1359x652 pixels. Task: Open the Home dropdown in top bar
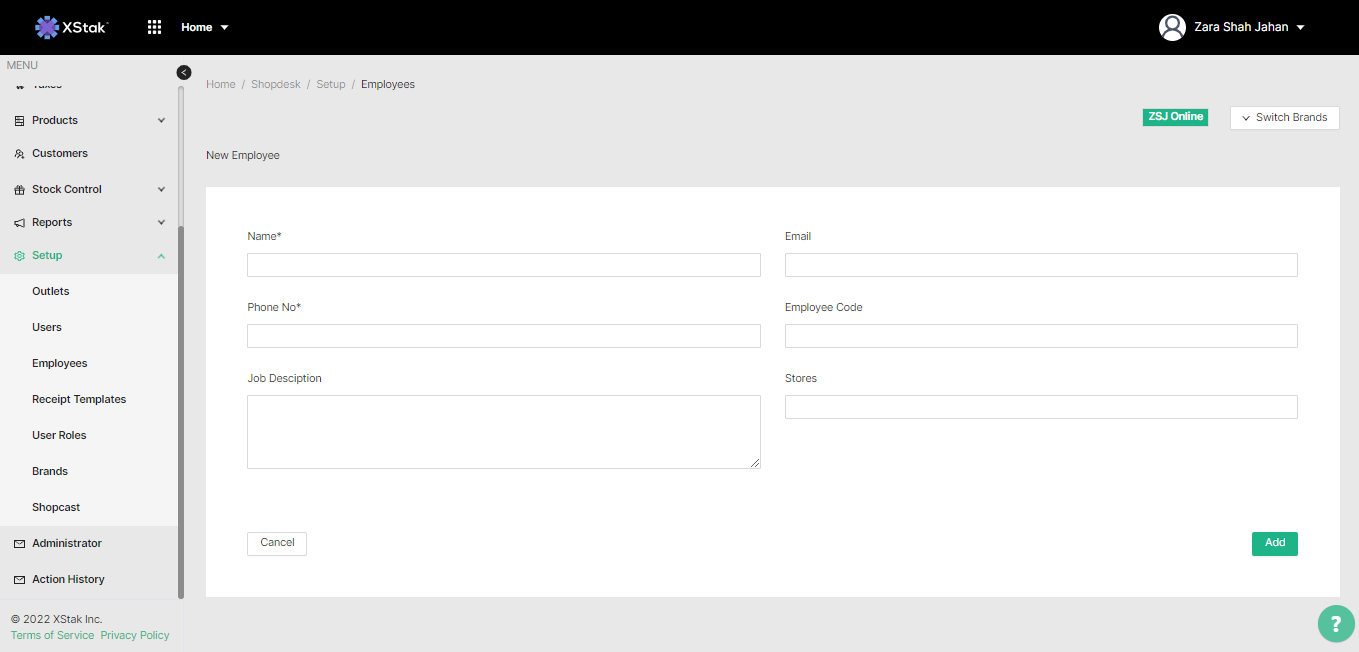(204, 27)
